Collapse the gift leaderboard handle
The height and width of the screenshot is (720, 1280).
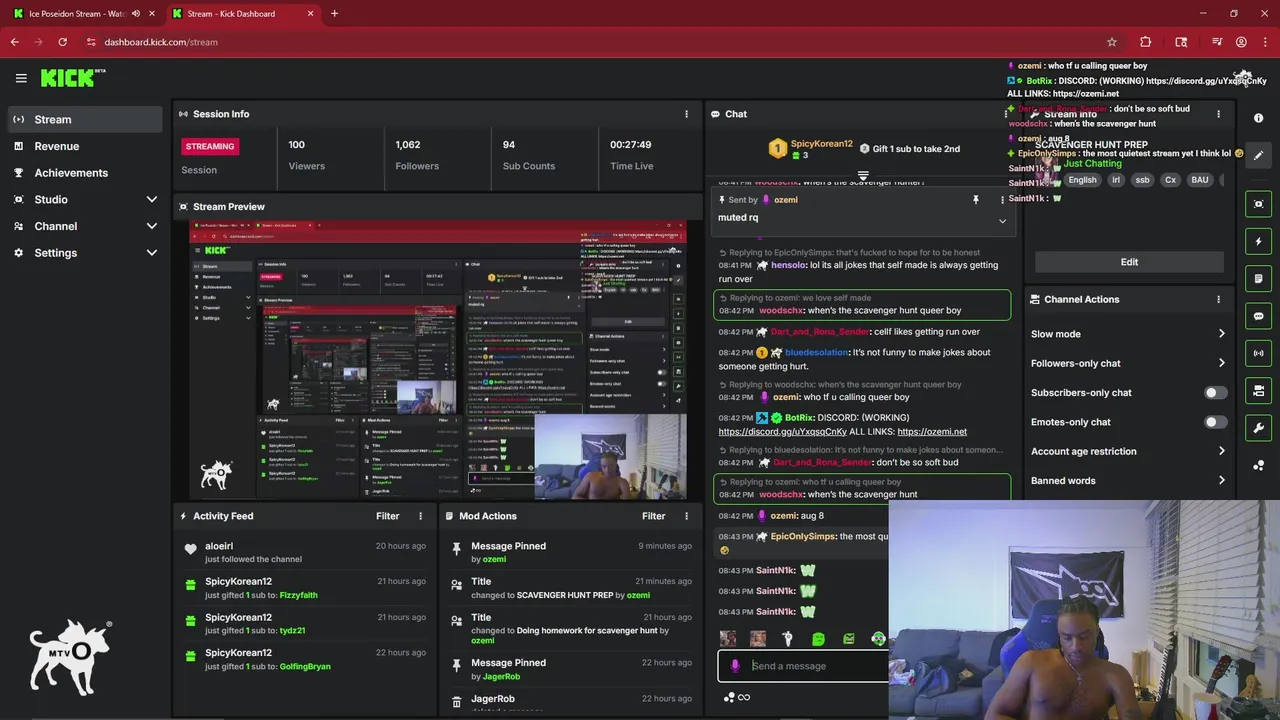pyautogui.click(x=863, y=175)
